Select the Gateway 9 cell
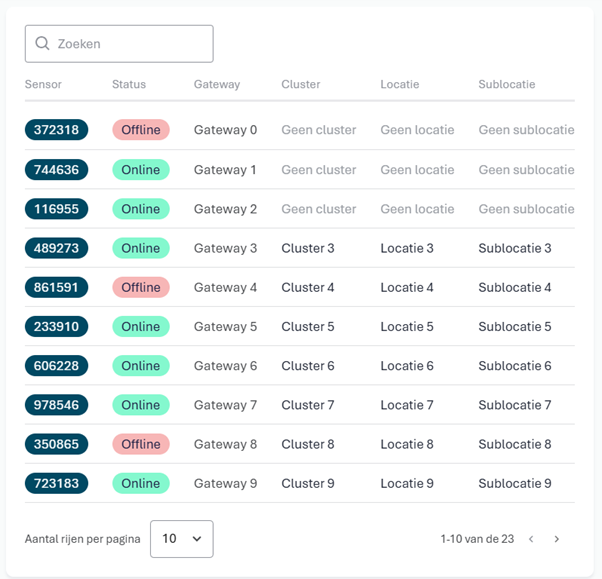The height and width of the screenshot is (579, 602). (x=225, y=483)
